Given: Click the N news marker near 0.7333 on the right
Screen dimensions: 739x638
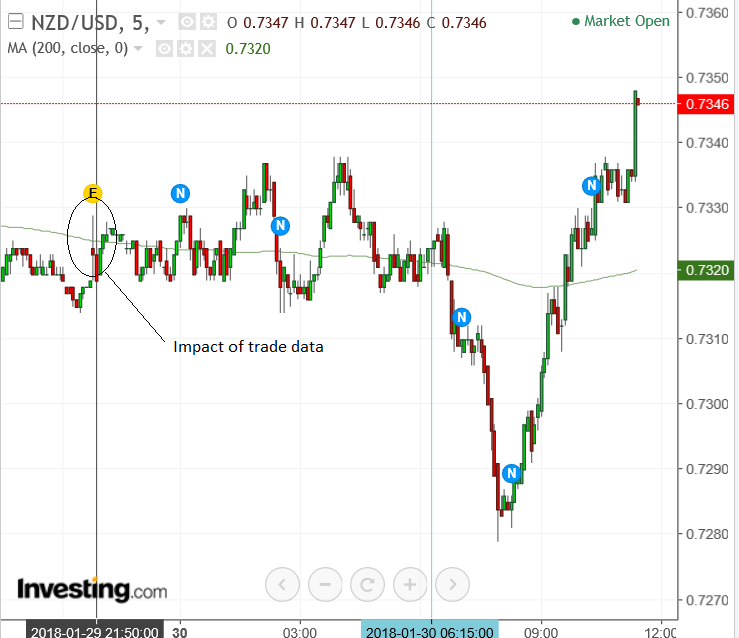Looking at the screenshot, I should (591, 186).
